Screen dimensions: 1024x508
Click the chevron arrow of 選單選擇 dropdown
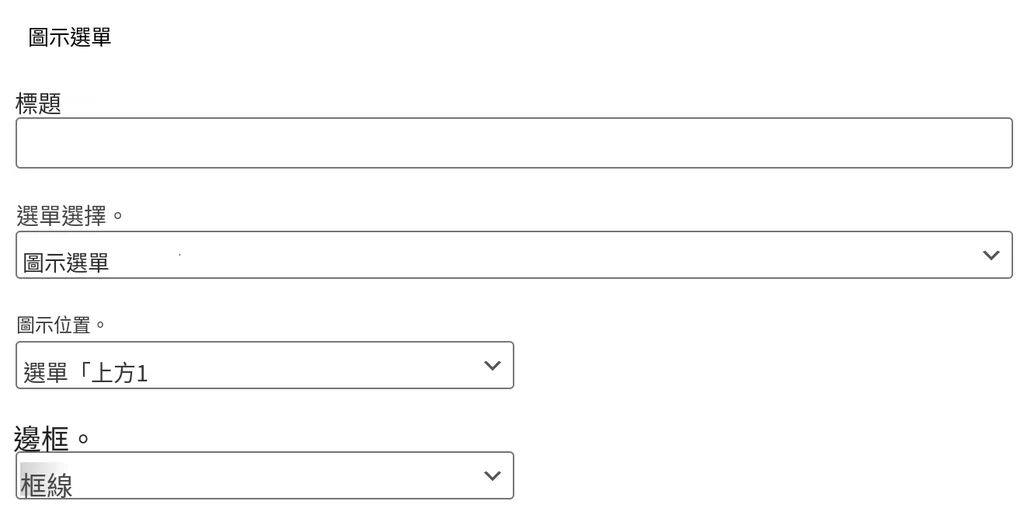click(991, 255)
